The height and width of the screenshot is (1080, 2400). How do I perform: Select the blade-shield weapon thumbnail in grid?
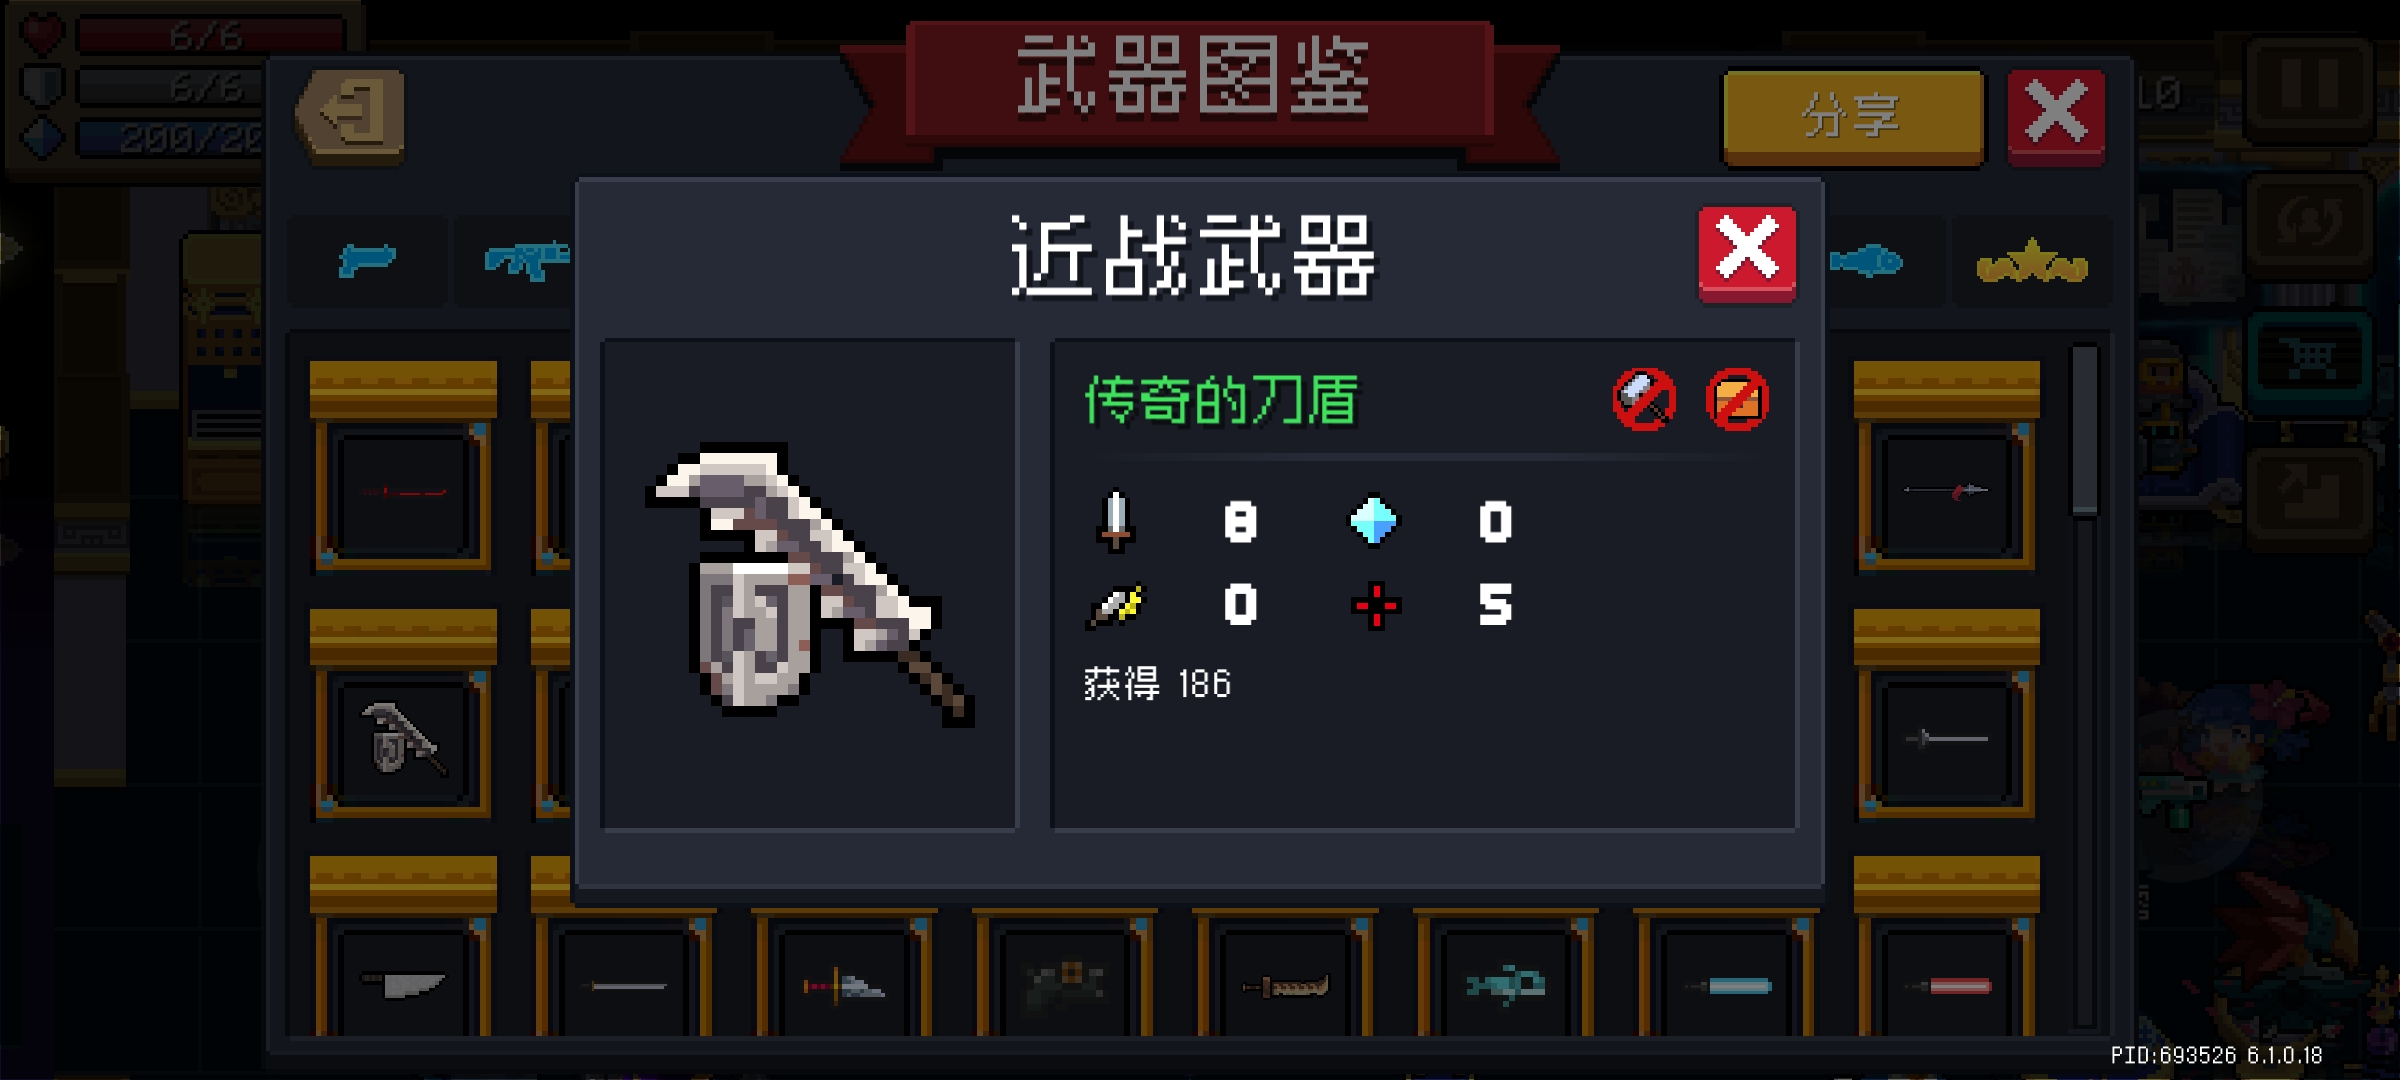[403, 740]
